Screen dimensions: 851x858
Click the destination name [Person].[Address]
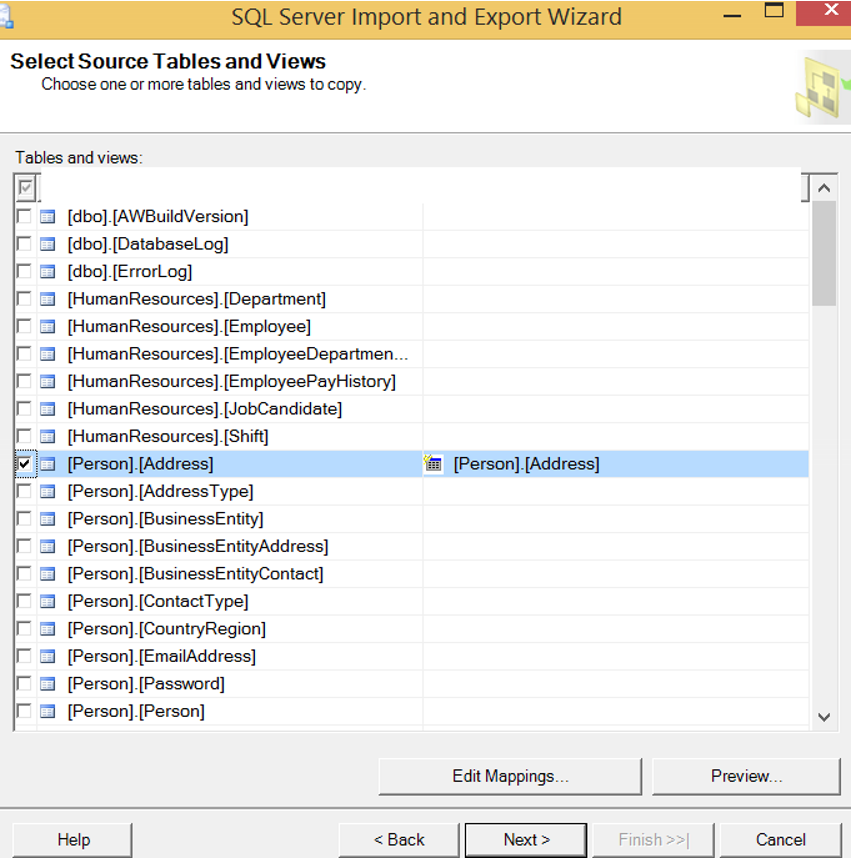click(x=526, y=464)
